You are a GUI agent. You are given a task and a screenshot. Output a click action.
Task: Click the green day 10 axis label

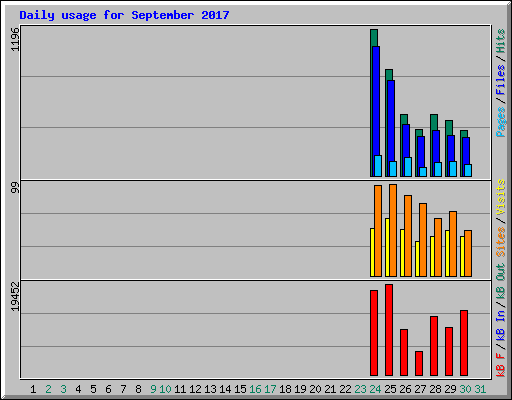pos(165,389)
